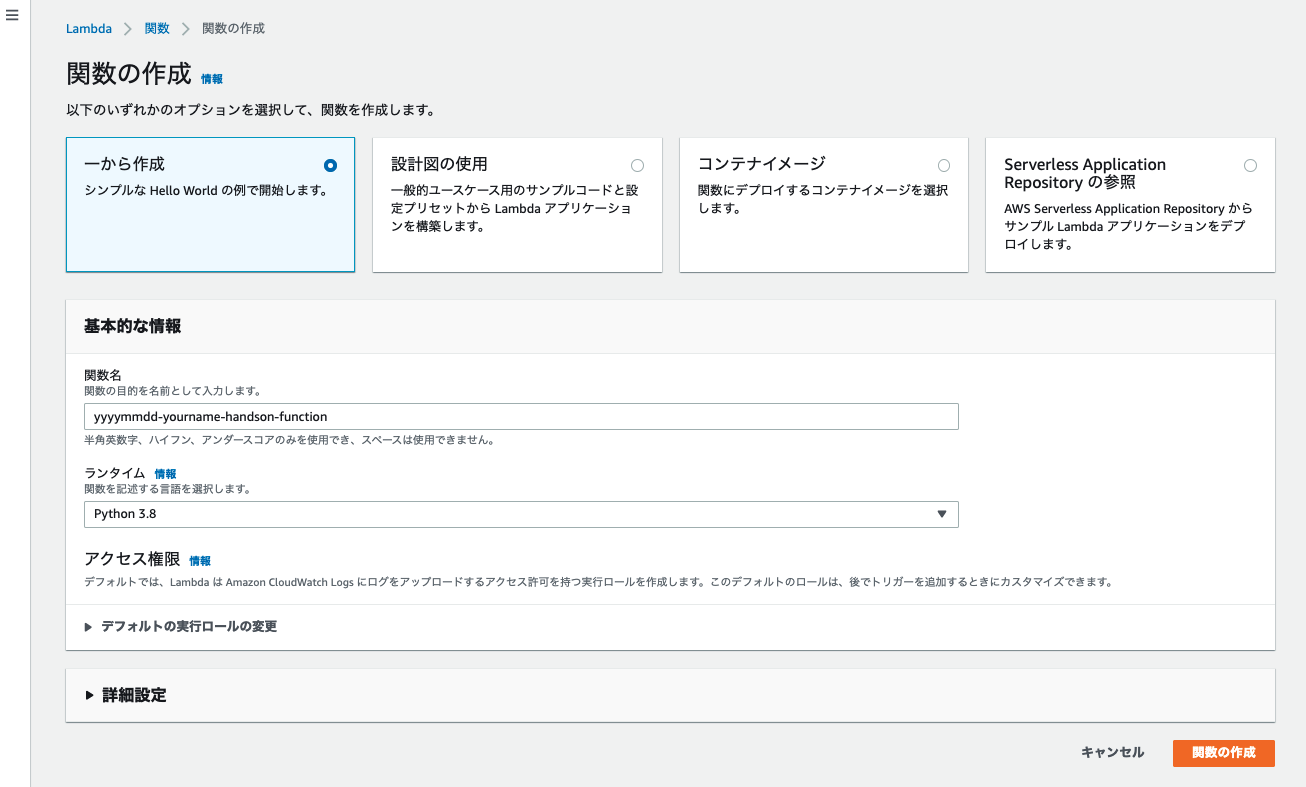Click the Lambda breadcrumb link
This screenshot has height=787, width=1306.
pos(89,29)
